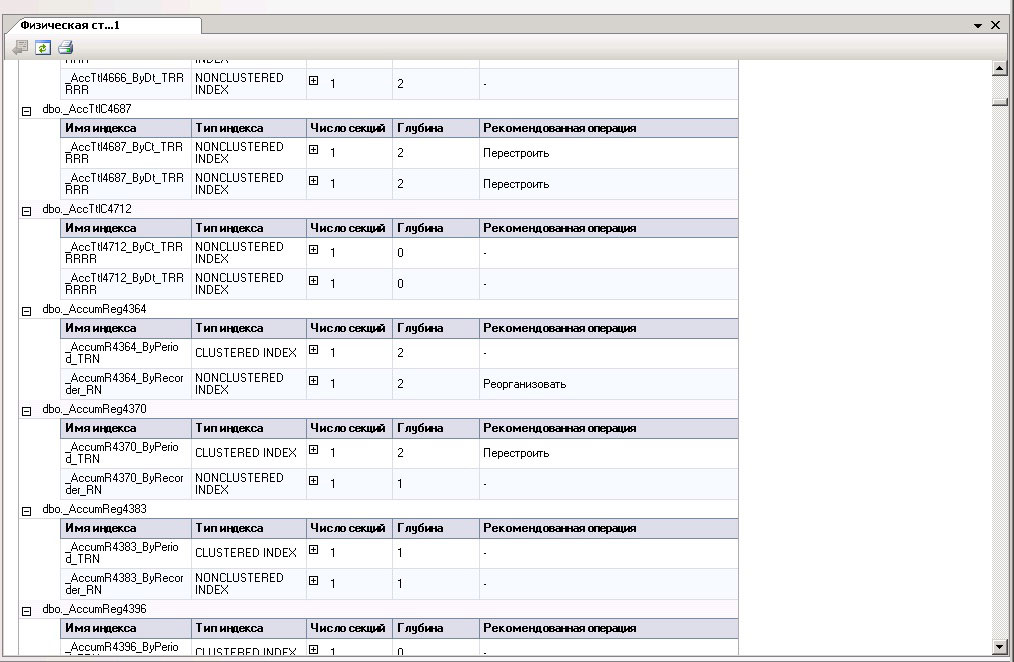This screenshot has width=1014, height=662.
Task: Click depth value 0 for _AccTtl4712_ByDt_TRR
Action: (400, 284)
